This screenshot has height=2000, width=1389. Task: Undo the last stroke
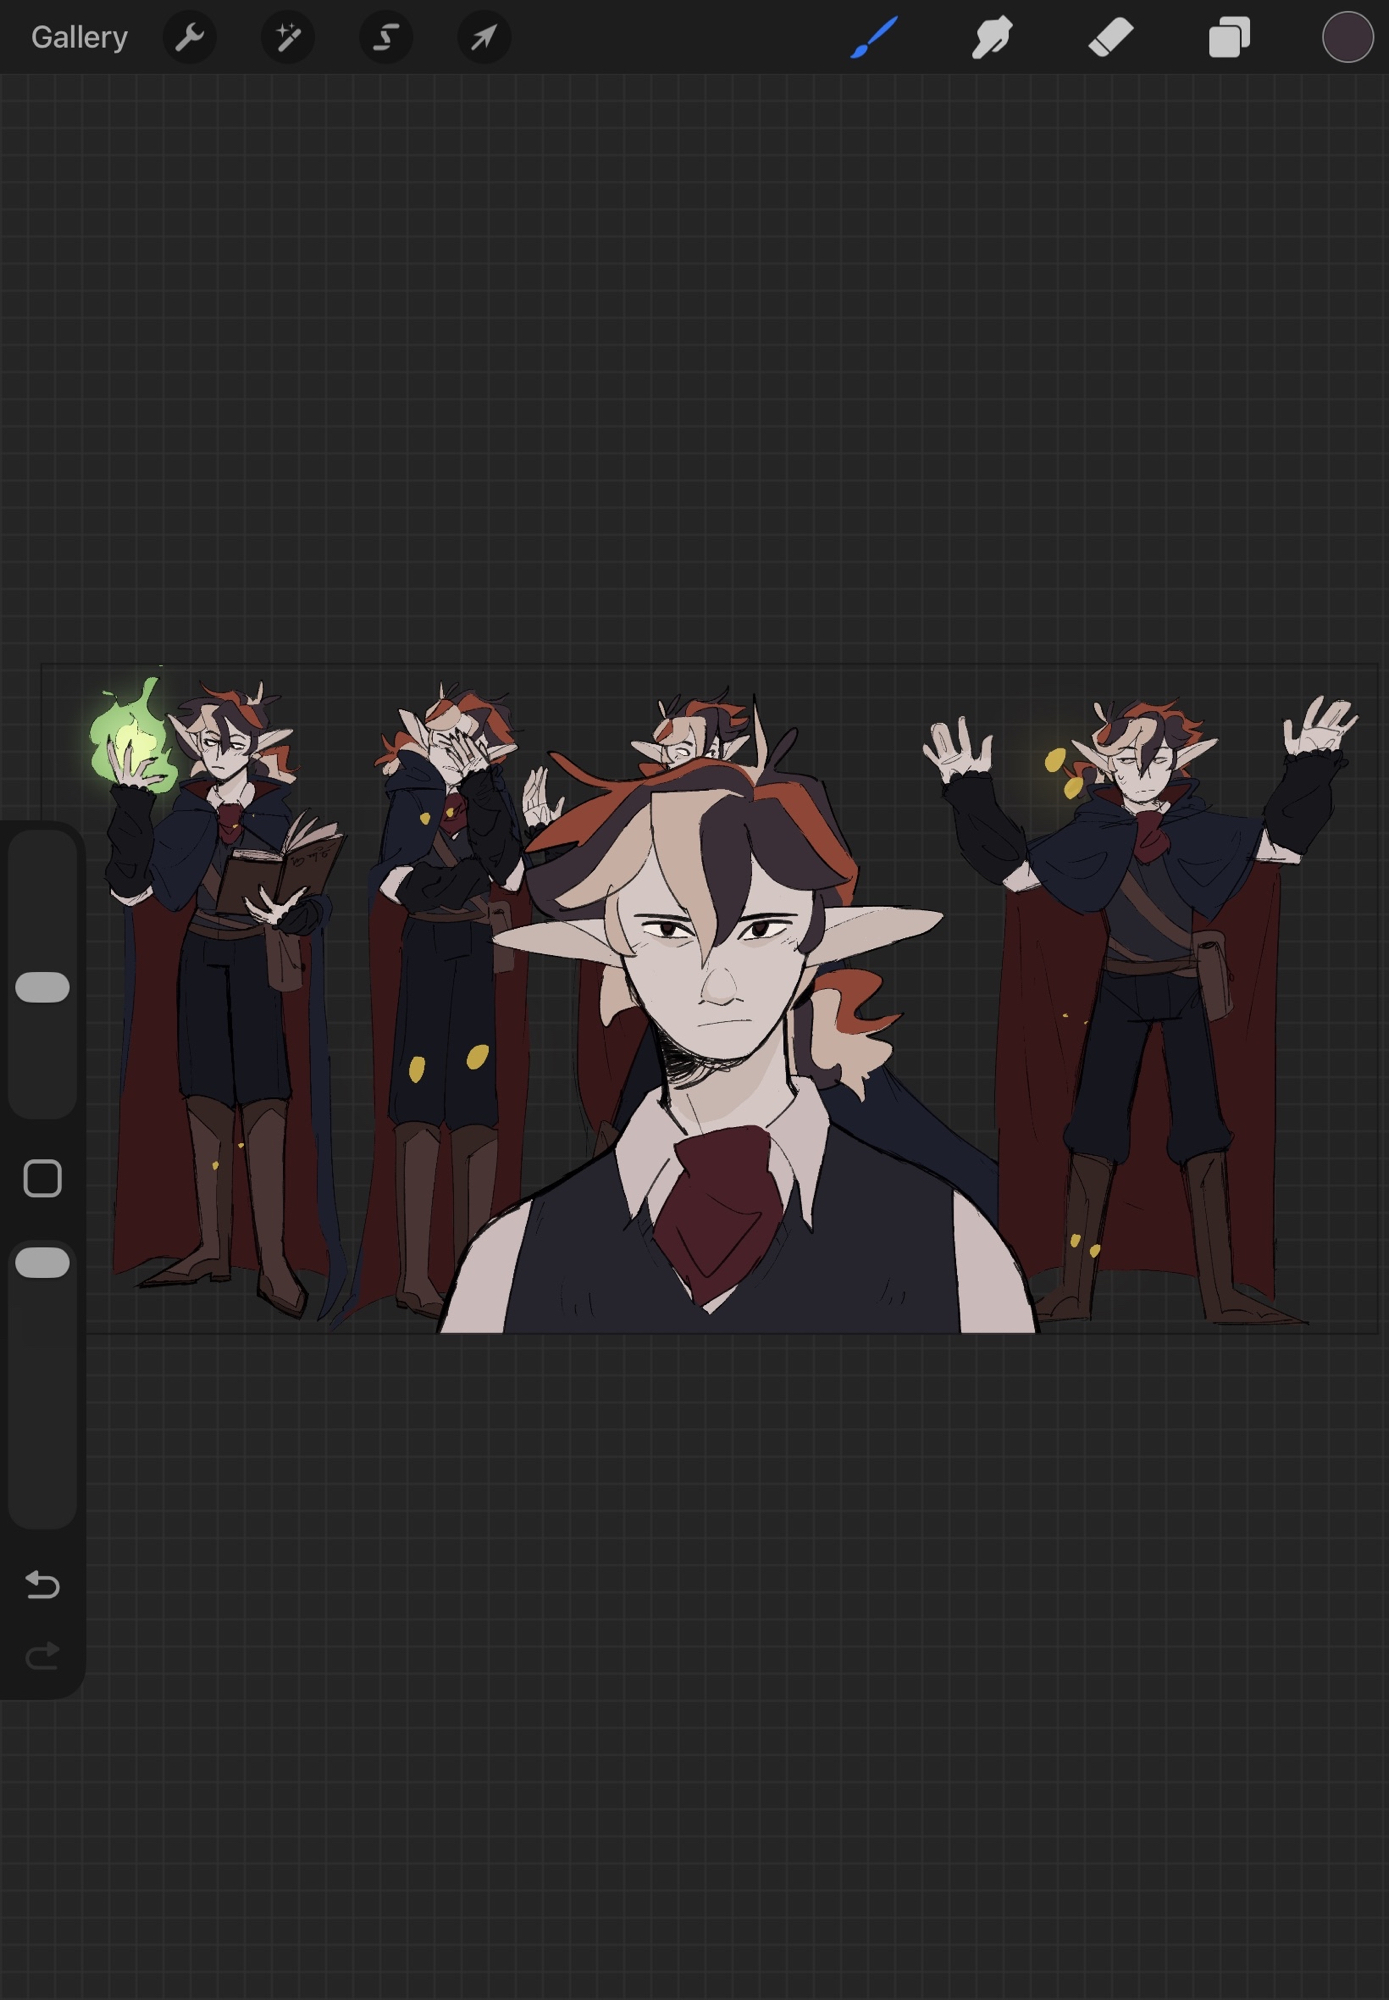tap(43, 1585)
